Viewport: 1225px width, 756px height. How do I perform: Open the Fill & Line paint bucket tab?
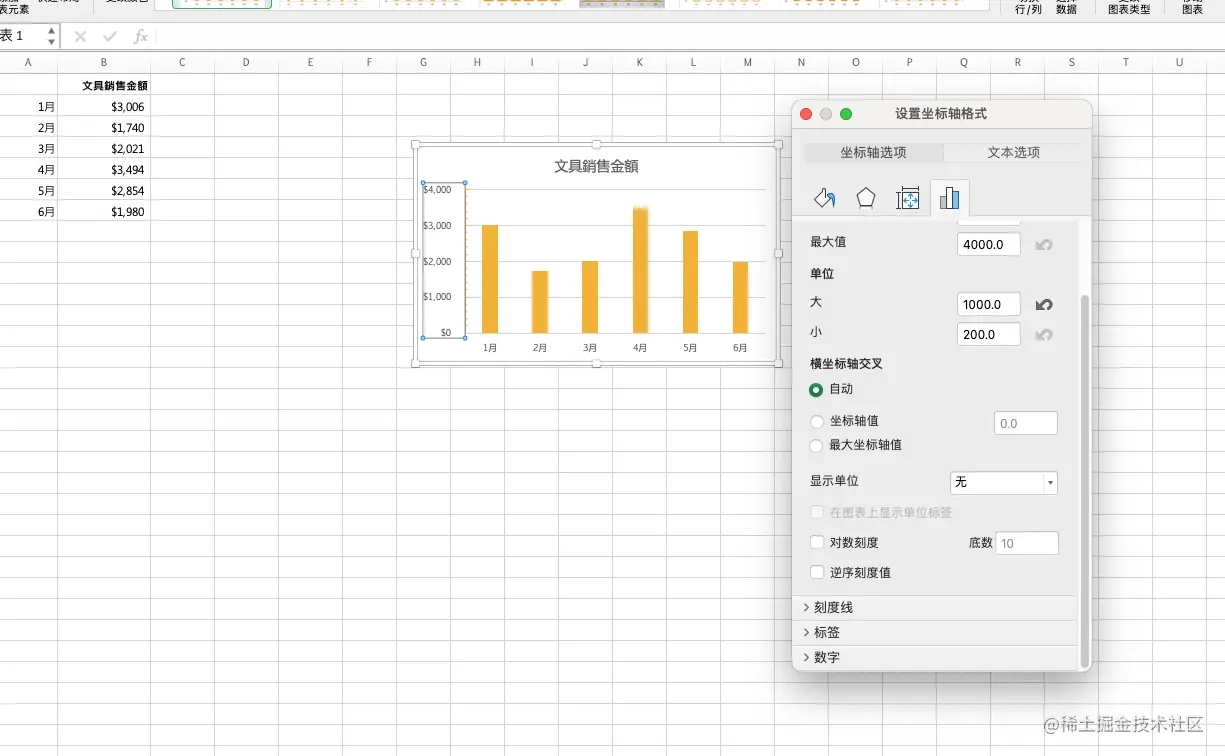coord(824,198)
